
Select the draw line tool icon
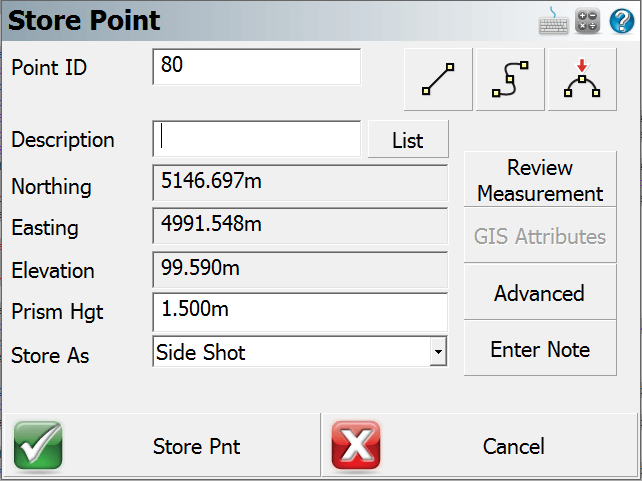point(438,79)
